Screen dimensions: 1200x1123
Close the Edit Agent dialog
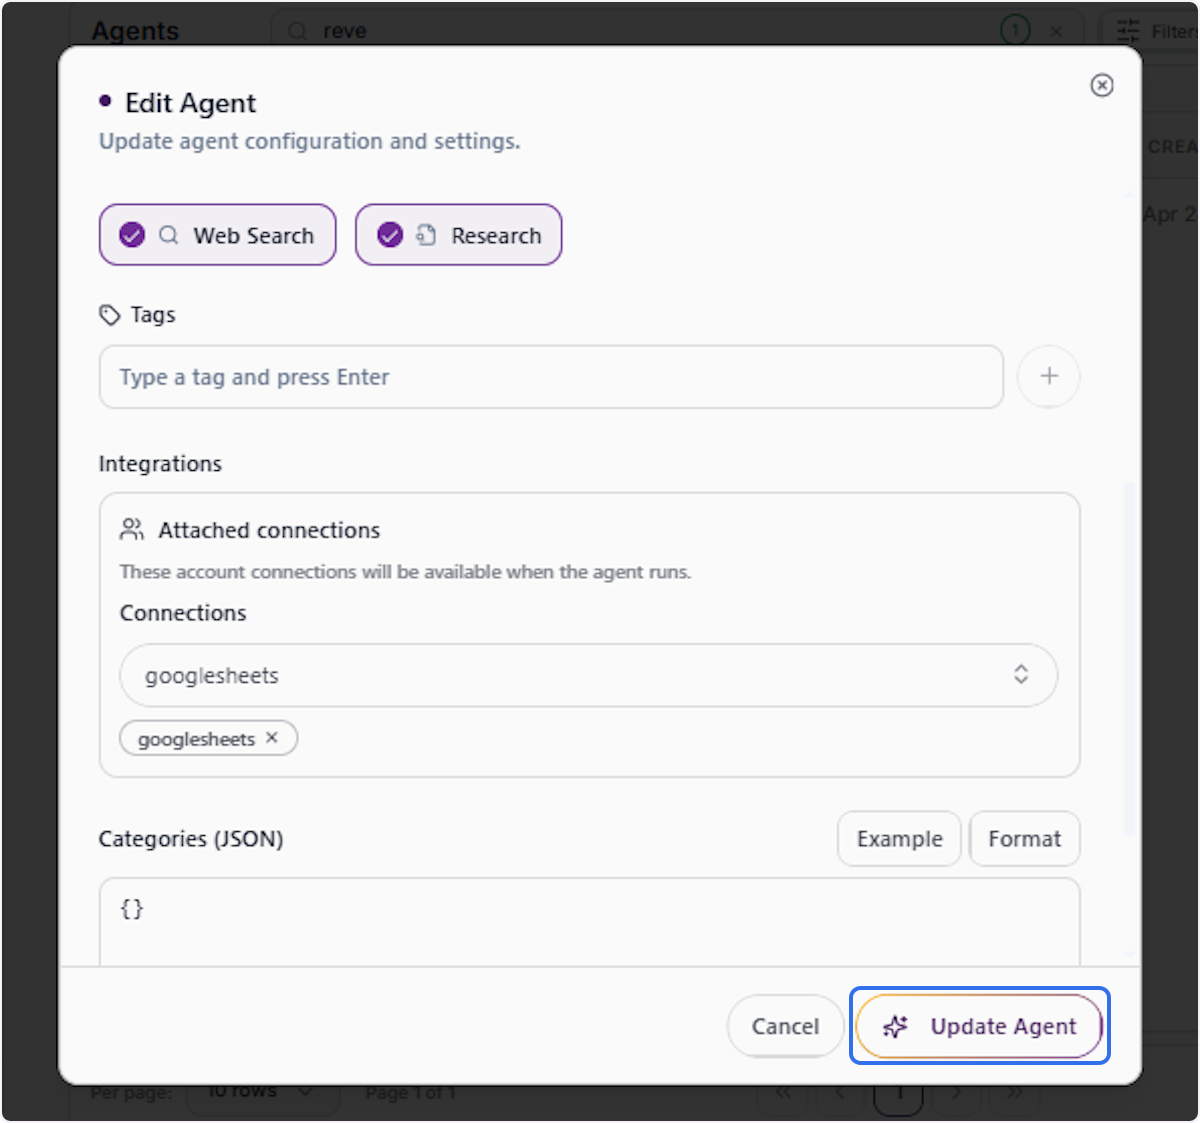(1101, 86)
